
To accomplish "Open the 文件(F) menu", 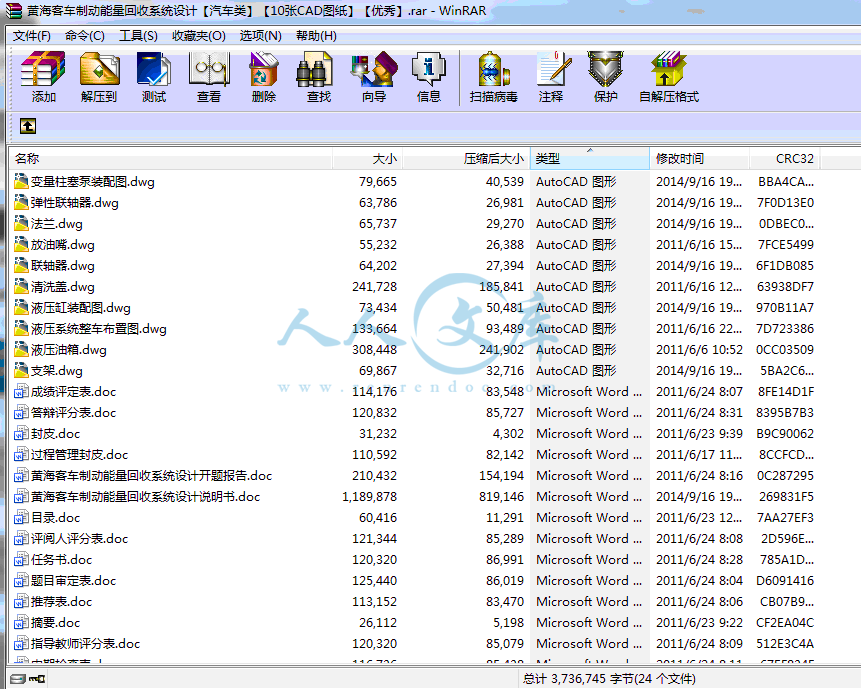I will tap(32, 36).
